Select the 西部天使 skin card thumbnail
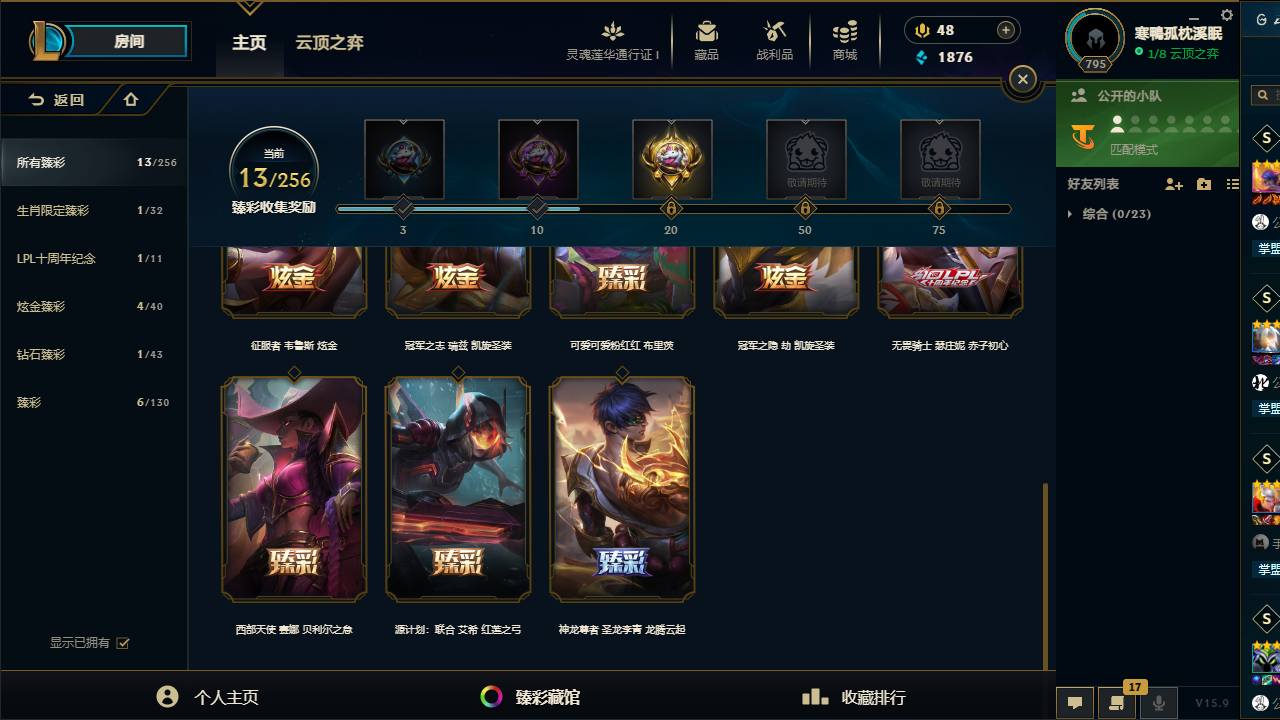This screenshot has width=1280, height=720. [293, 488]
